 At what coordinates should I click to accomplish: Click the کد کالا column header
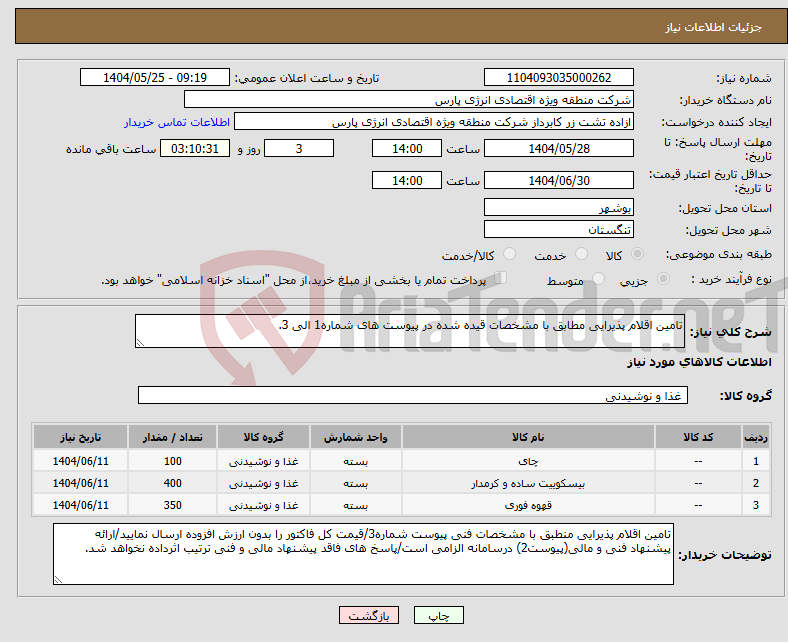coord(698,437)
